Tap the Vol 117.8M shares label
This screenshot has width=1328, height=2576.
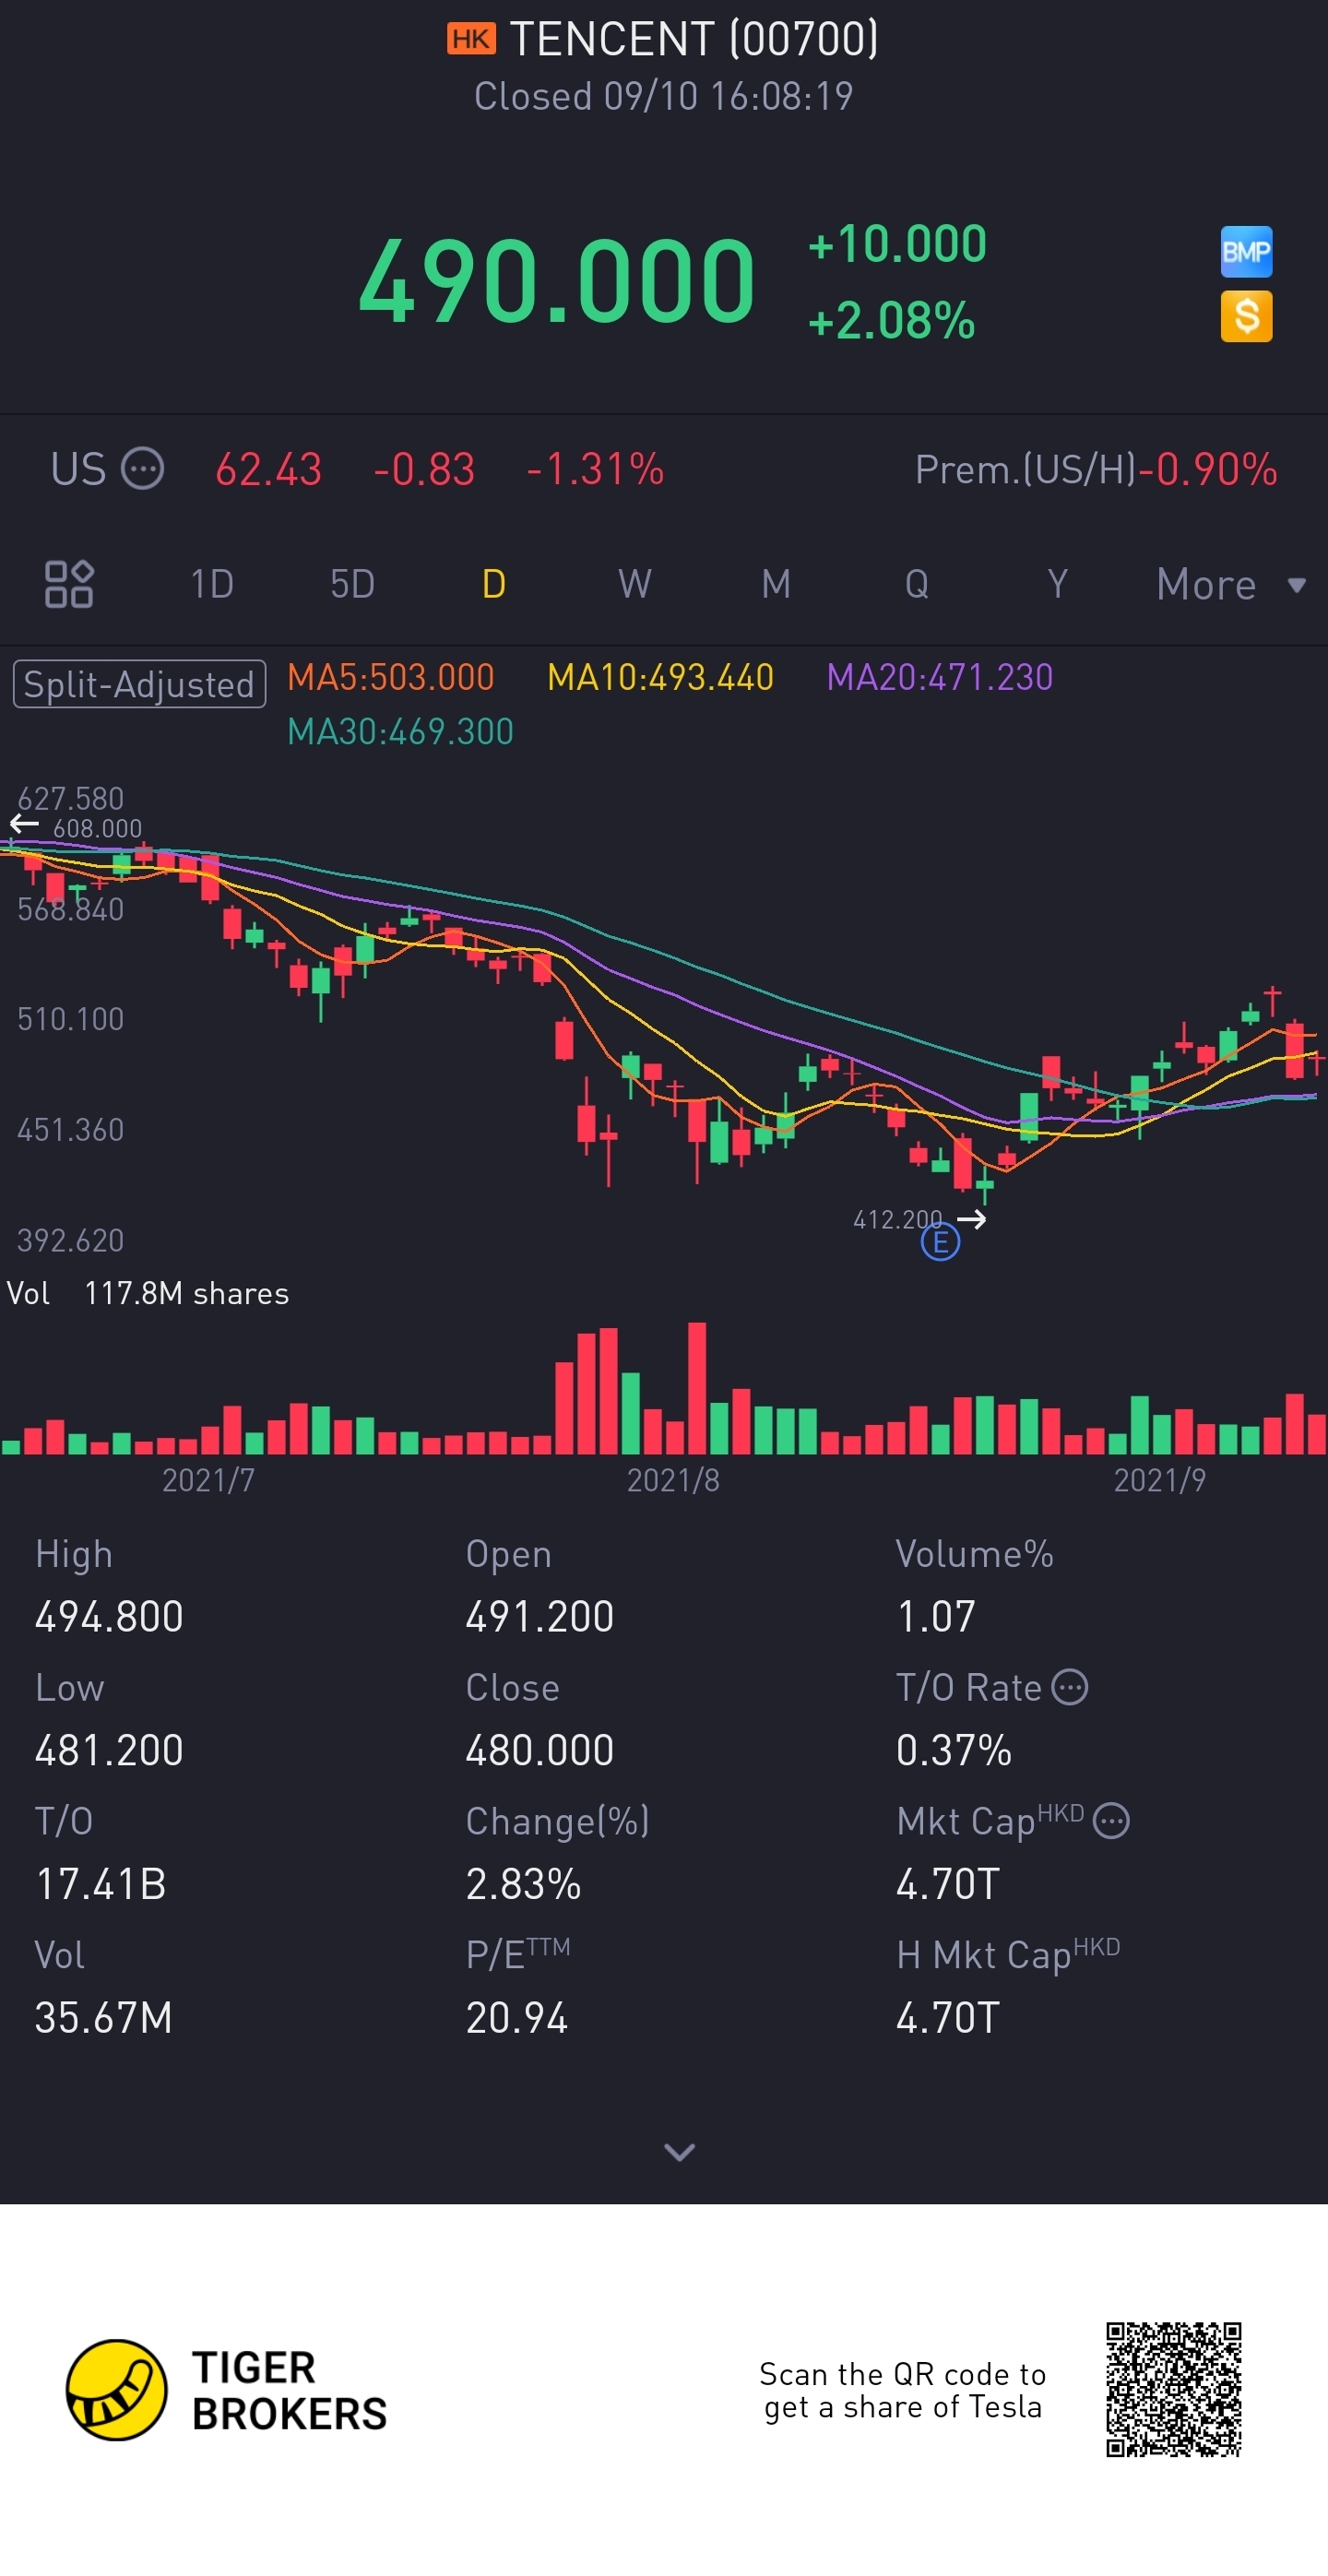point(148,1293)
